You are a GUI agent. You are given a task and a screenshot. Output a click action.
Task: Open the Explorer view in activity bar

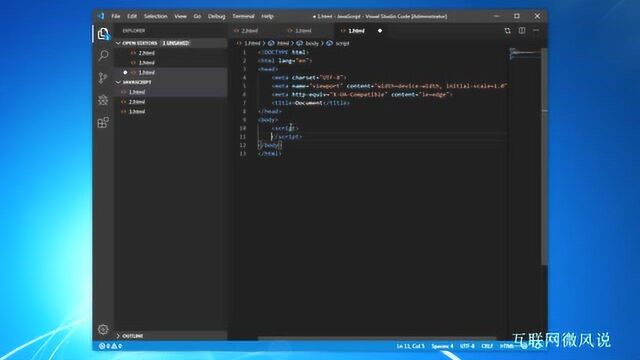click(x=103, y=33)
